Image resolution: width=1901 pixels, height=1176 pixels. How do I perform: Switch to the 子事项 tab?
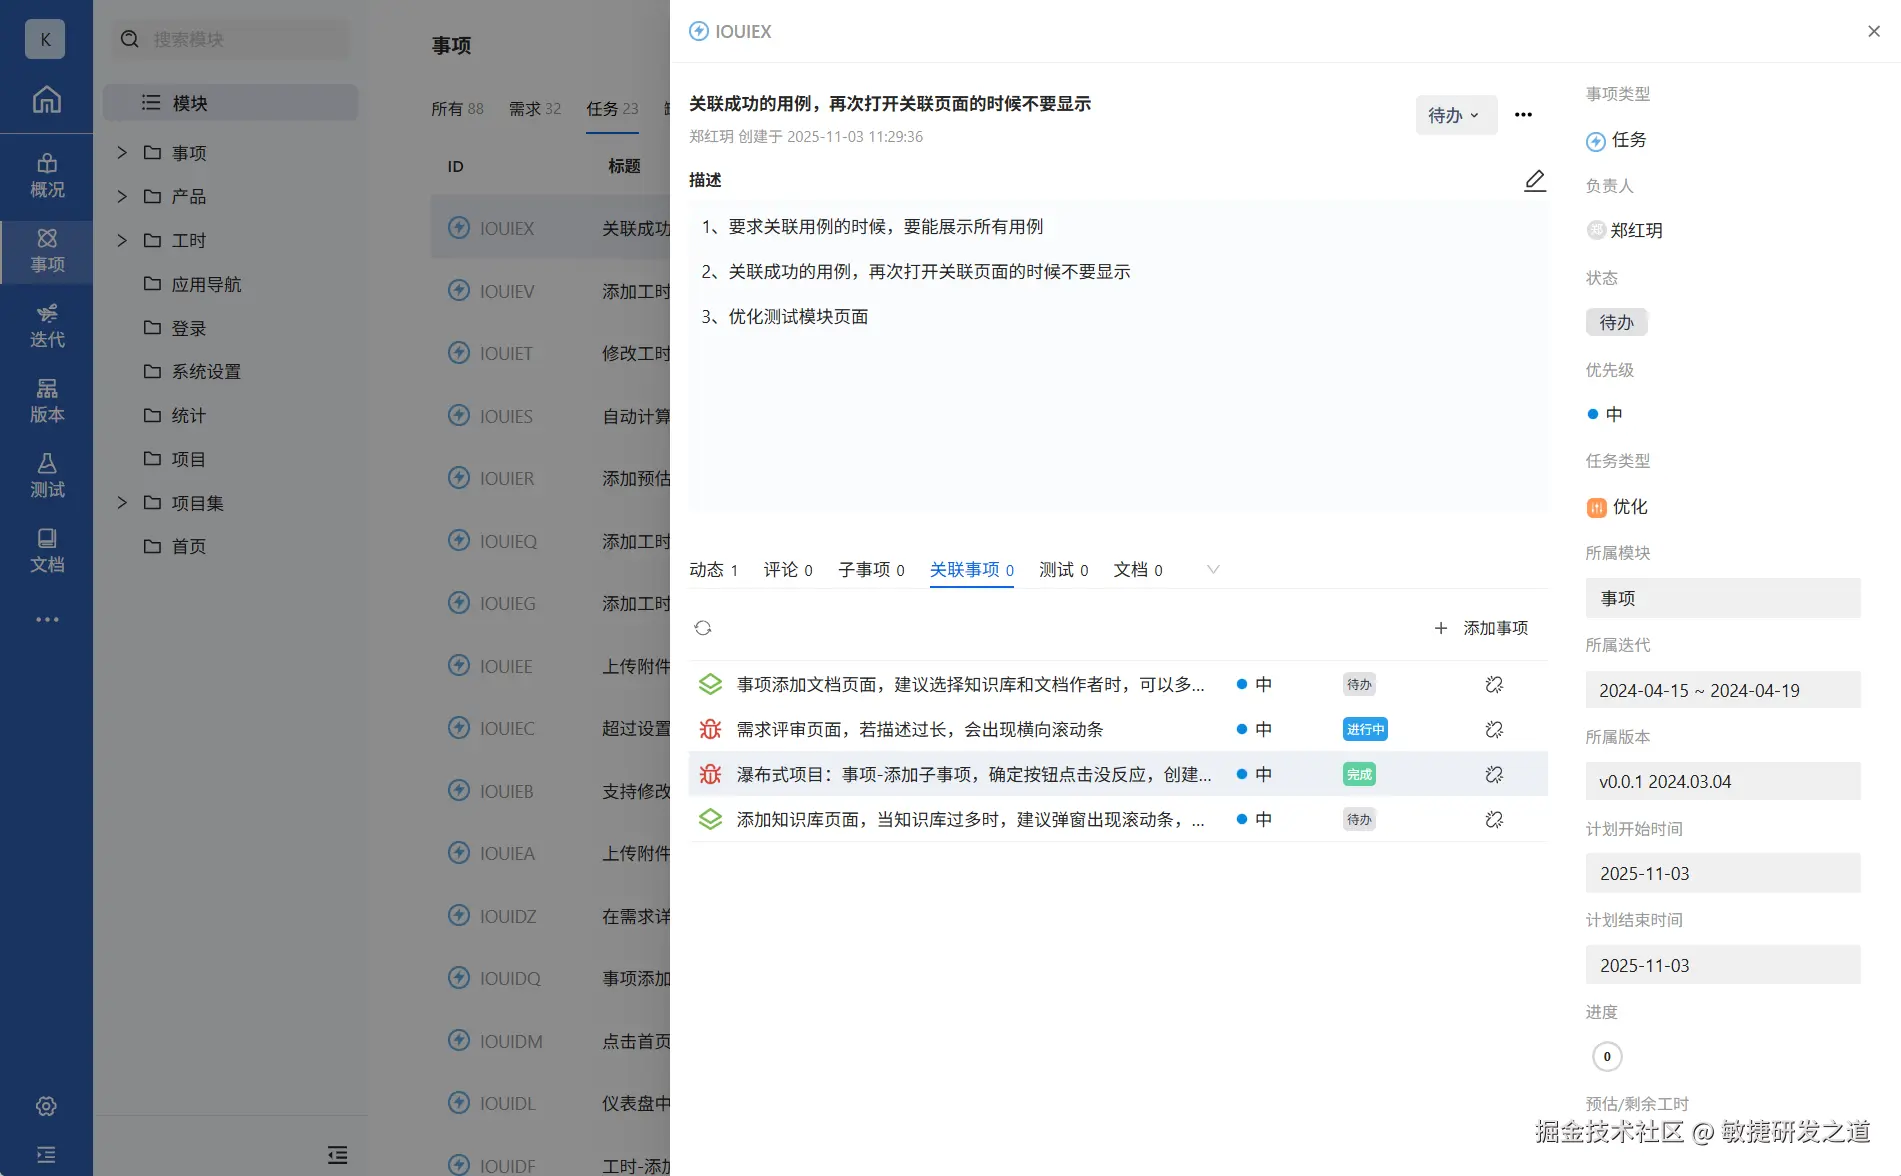click(x=871, y=570)
